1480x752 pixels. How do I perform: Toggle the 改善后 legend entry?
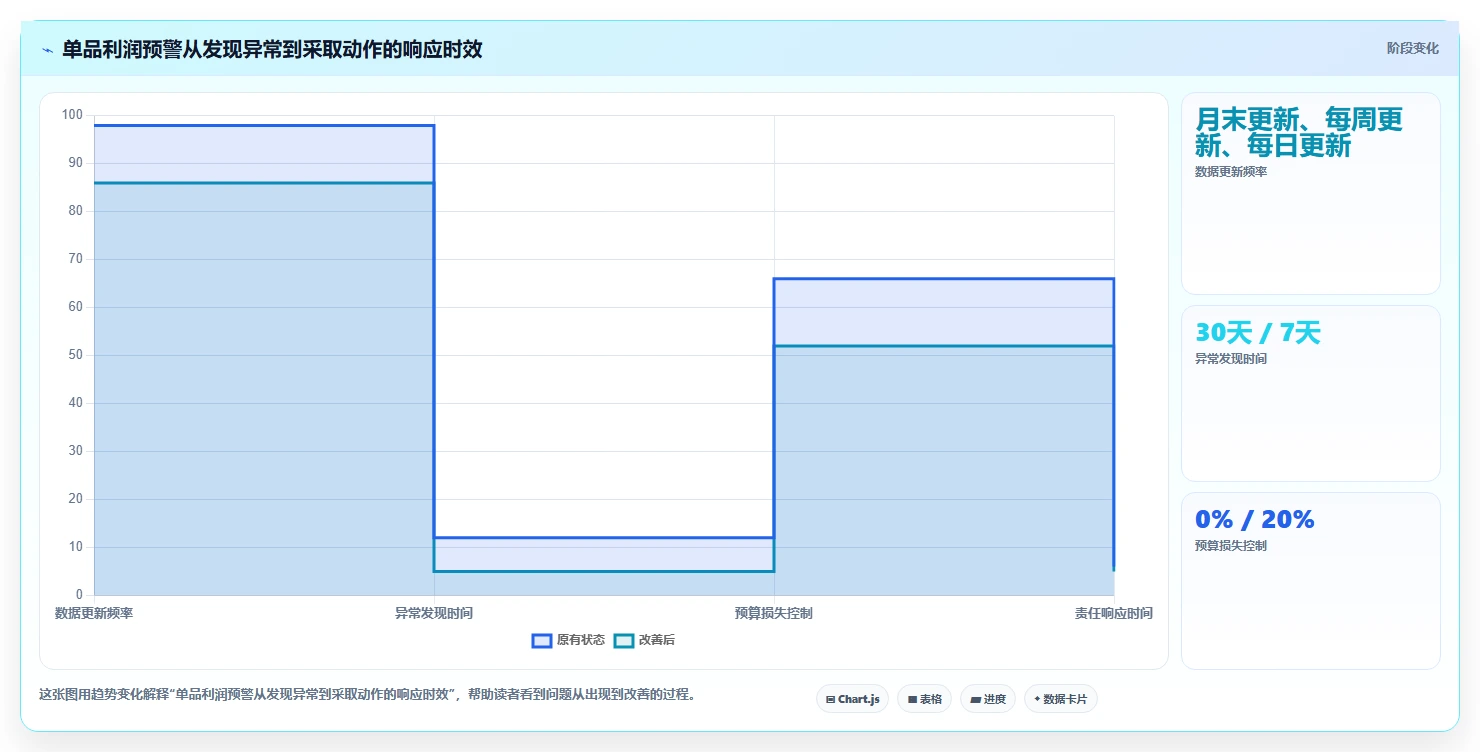point(644,640)
